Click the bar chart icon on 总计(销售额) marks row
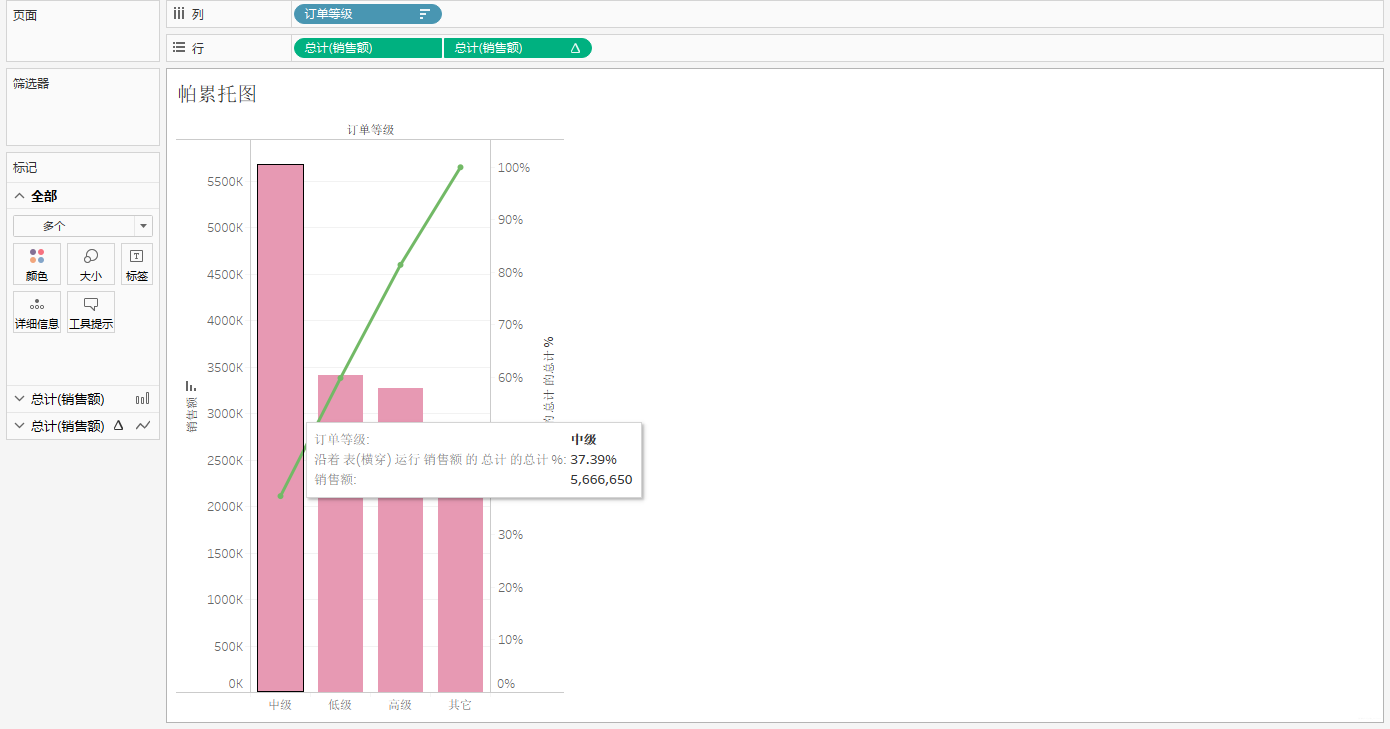 point(142,399)
